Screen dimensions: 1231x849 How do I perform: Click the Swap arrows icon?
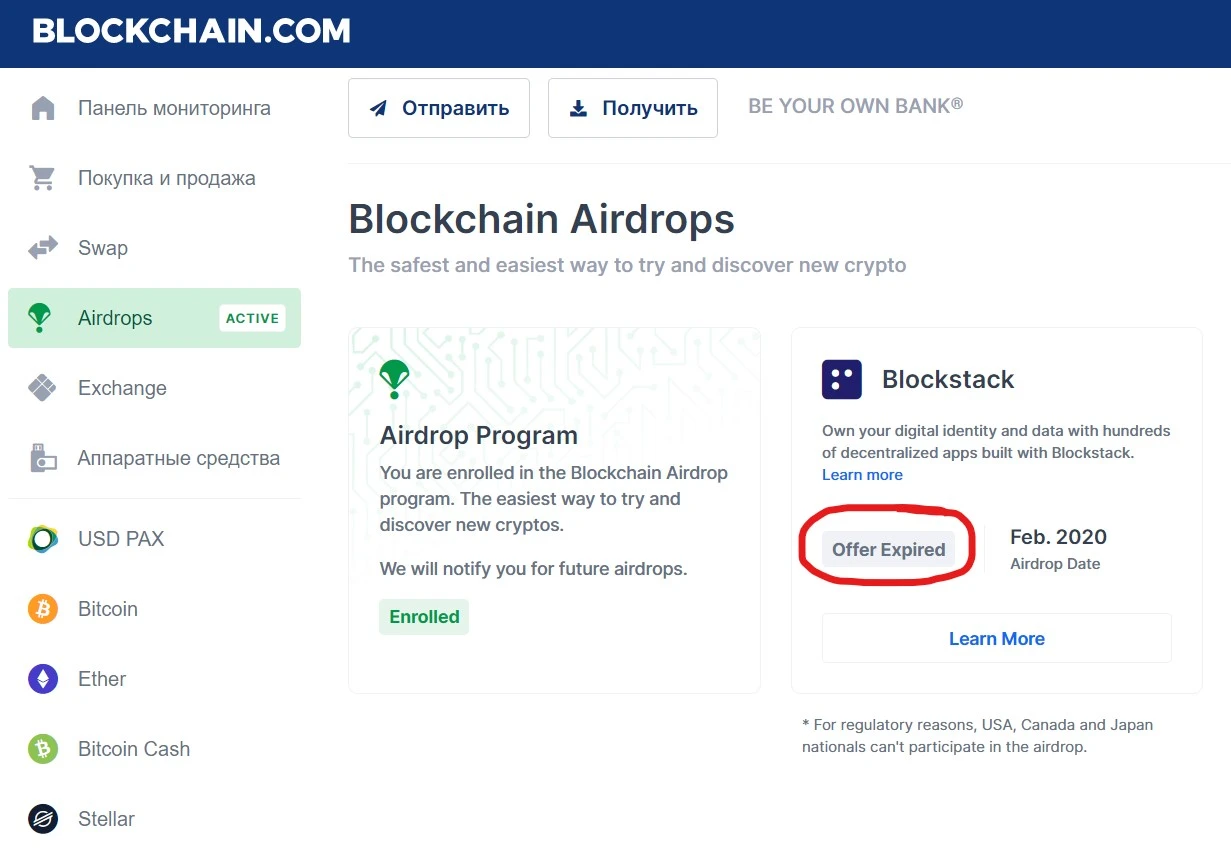(43, 248)
